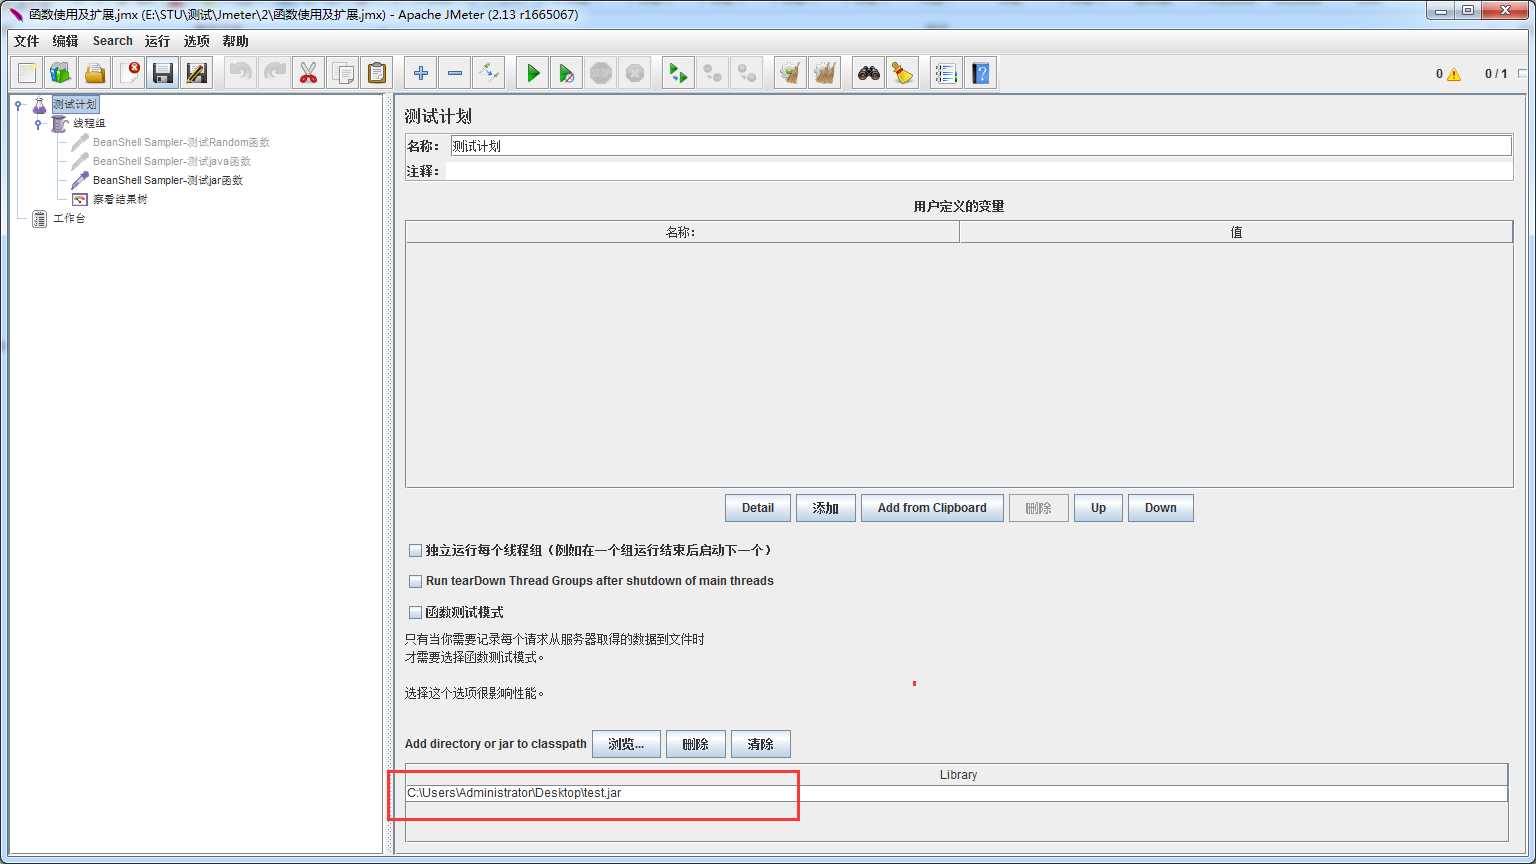Reset search with the yellow brush icon
The image size is (1536, 864).
(x=903, y=73)
